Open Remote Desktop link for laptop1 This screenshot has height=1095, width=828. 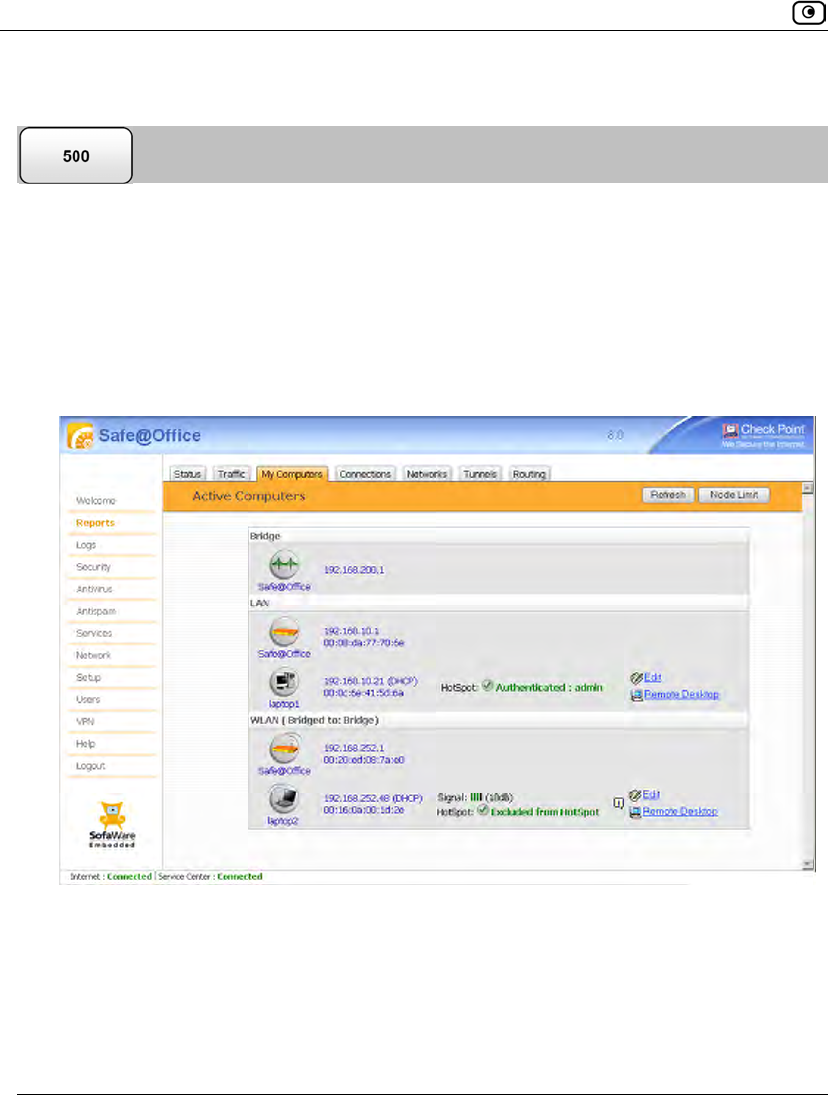tap(681, 695)
